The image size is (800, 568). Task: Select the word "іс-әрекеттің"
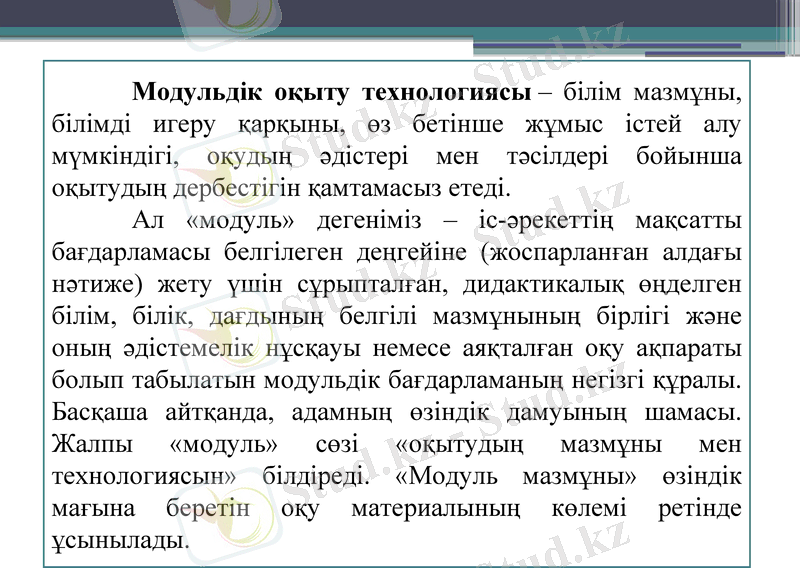tap(546, 221)
